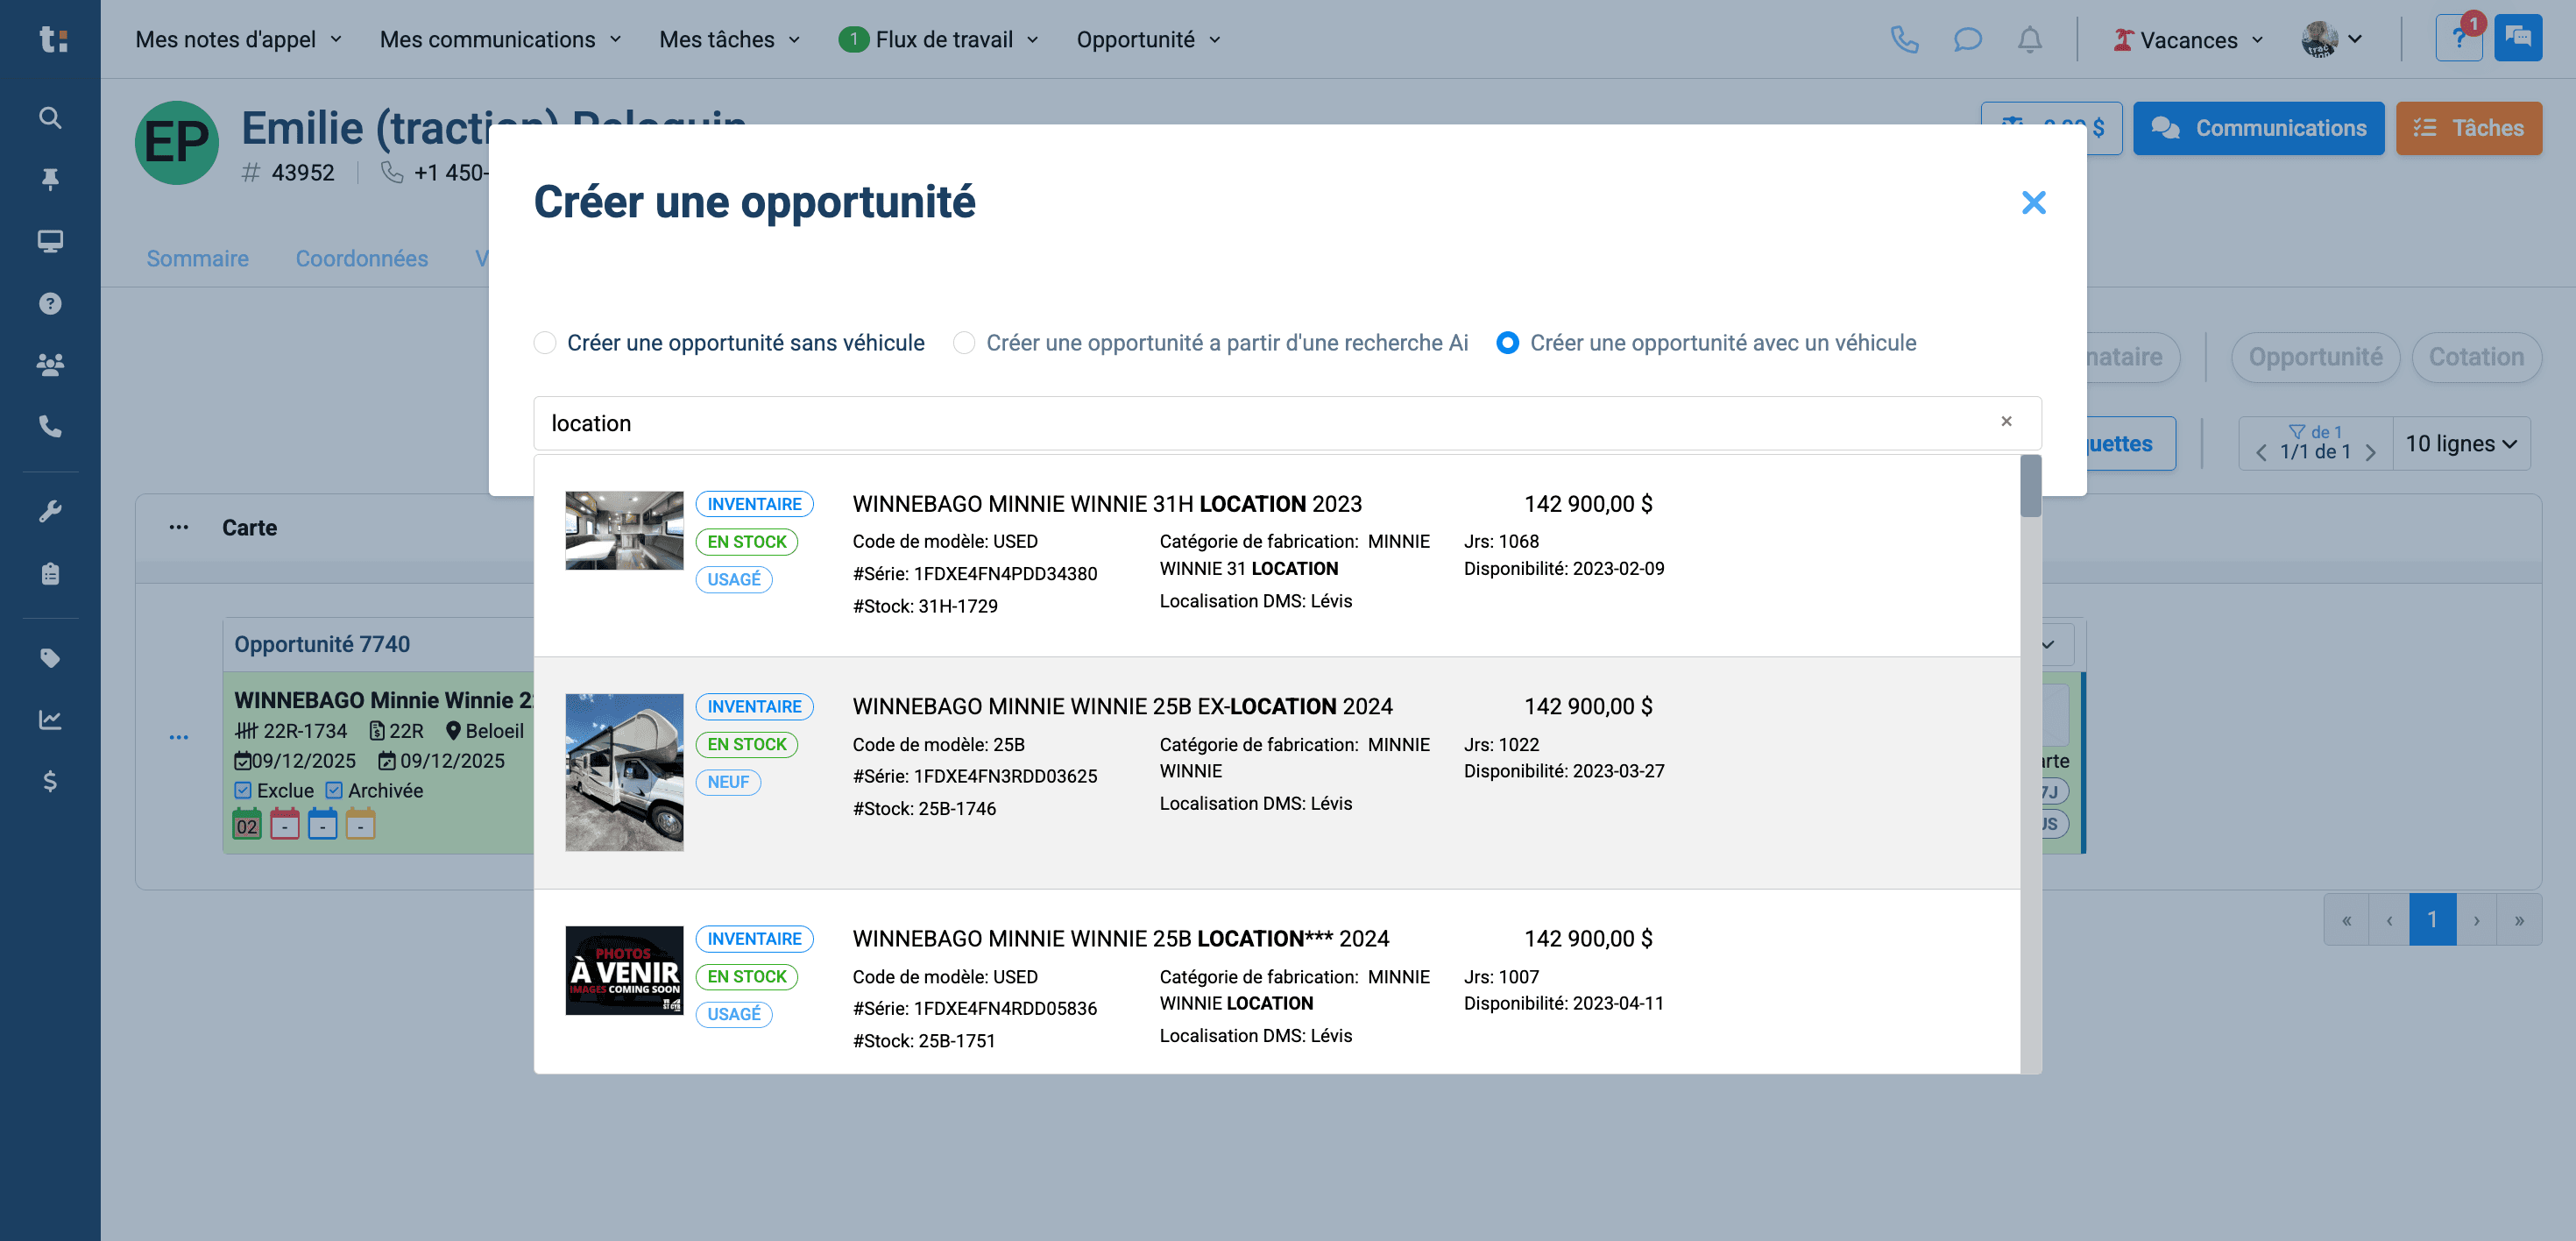Open the tag icon in left sidebar
This screenshot has height=1241, width=2576.
[x=50, y=657]
